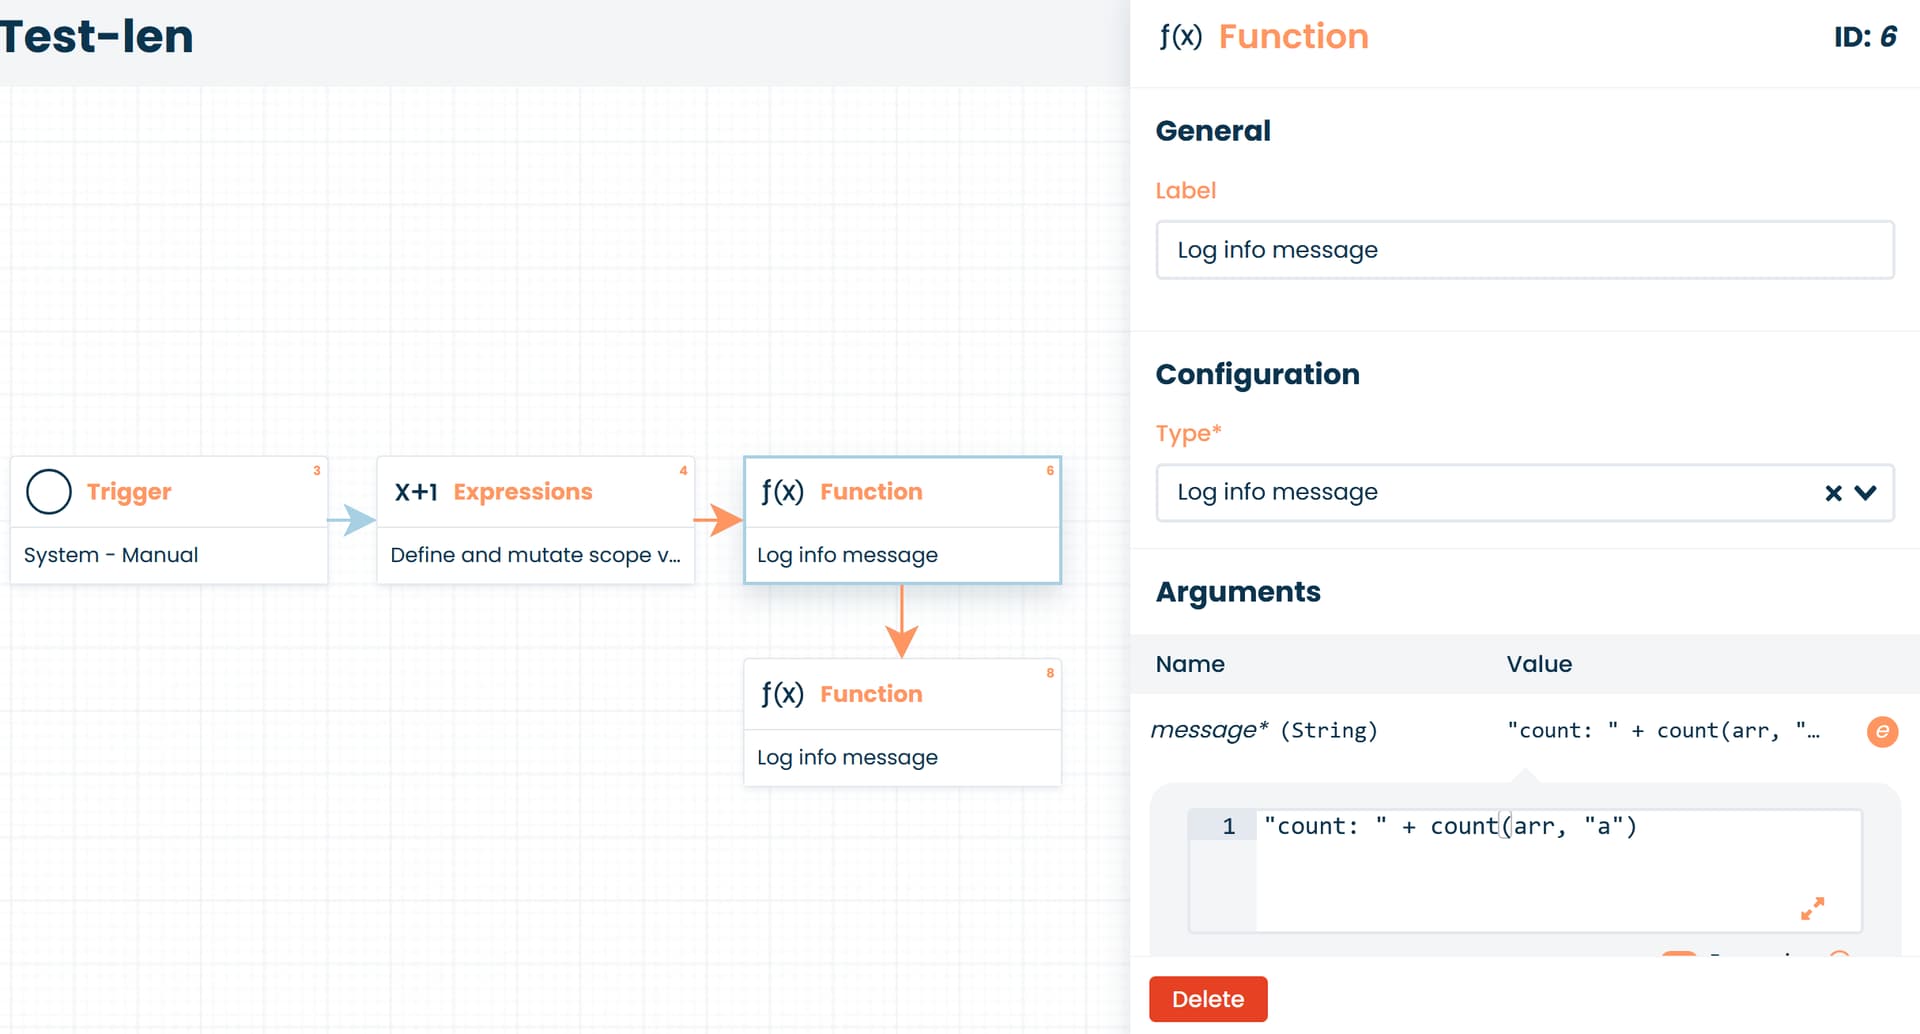Select the f(x) icon on Function node 6

click(782, 492)
